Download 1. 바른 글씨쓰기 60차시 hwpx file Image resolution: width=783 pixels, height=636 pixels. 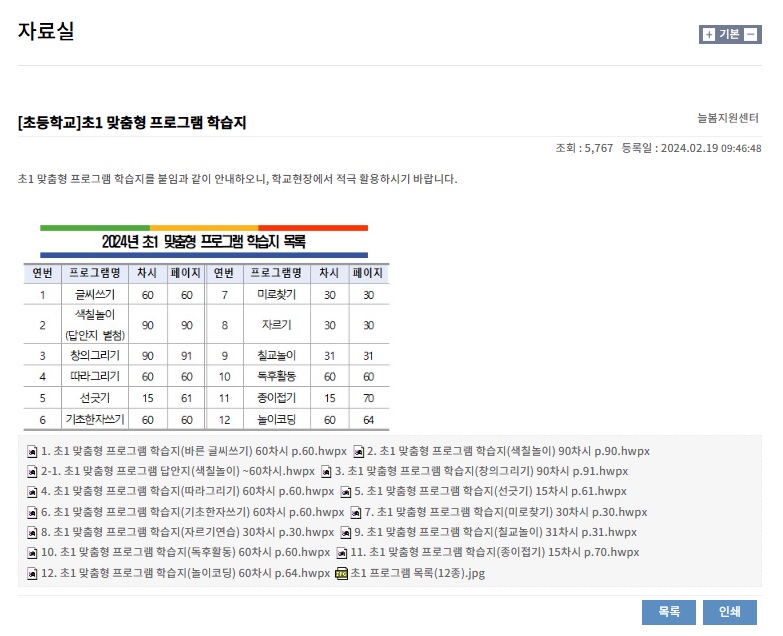(194, 451)
